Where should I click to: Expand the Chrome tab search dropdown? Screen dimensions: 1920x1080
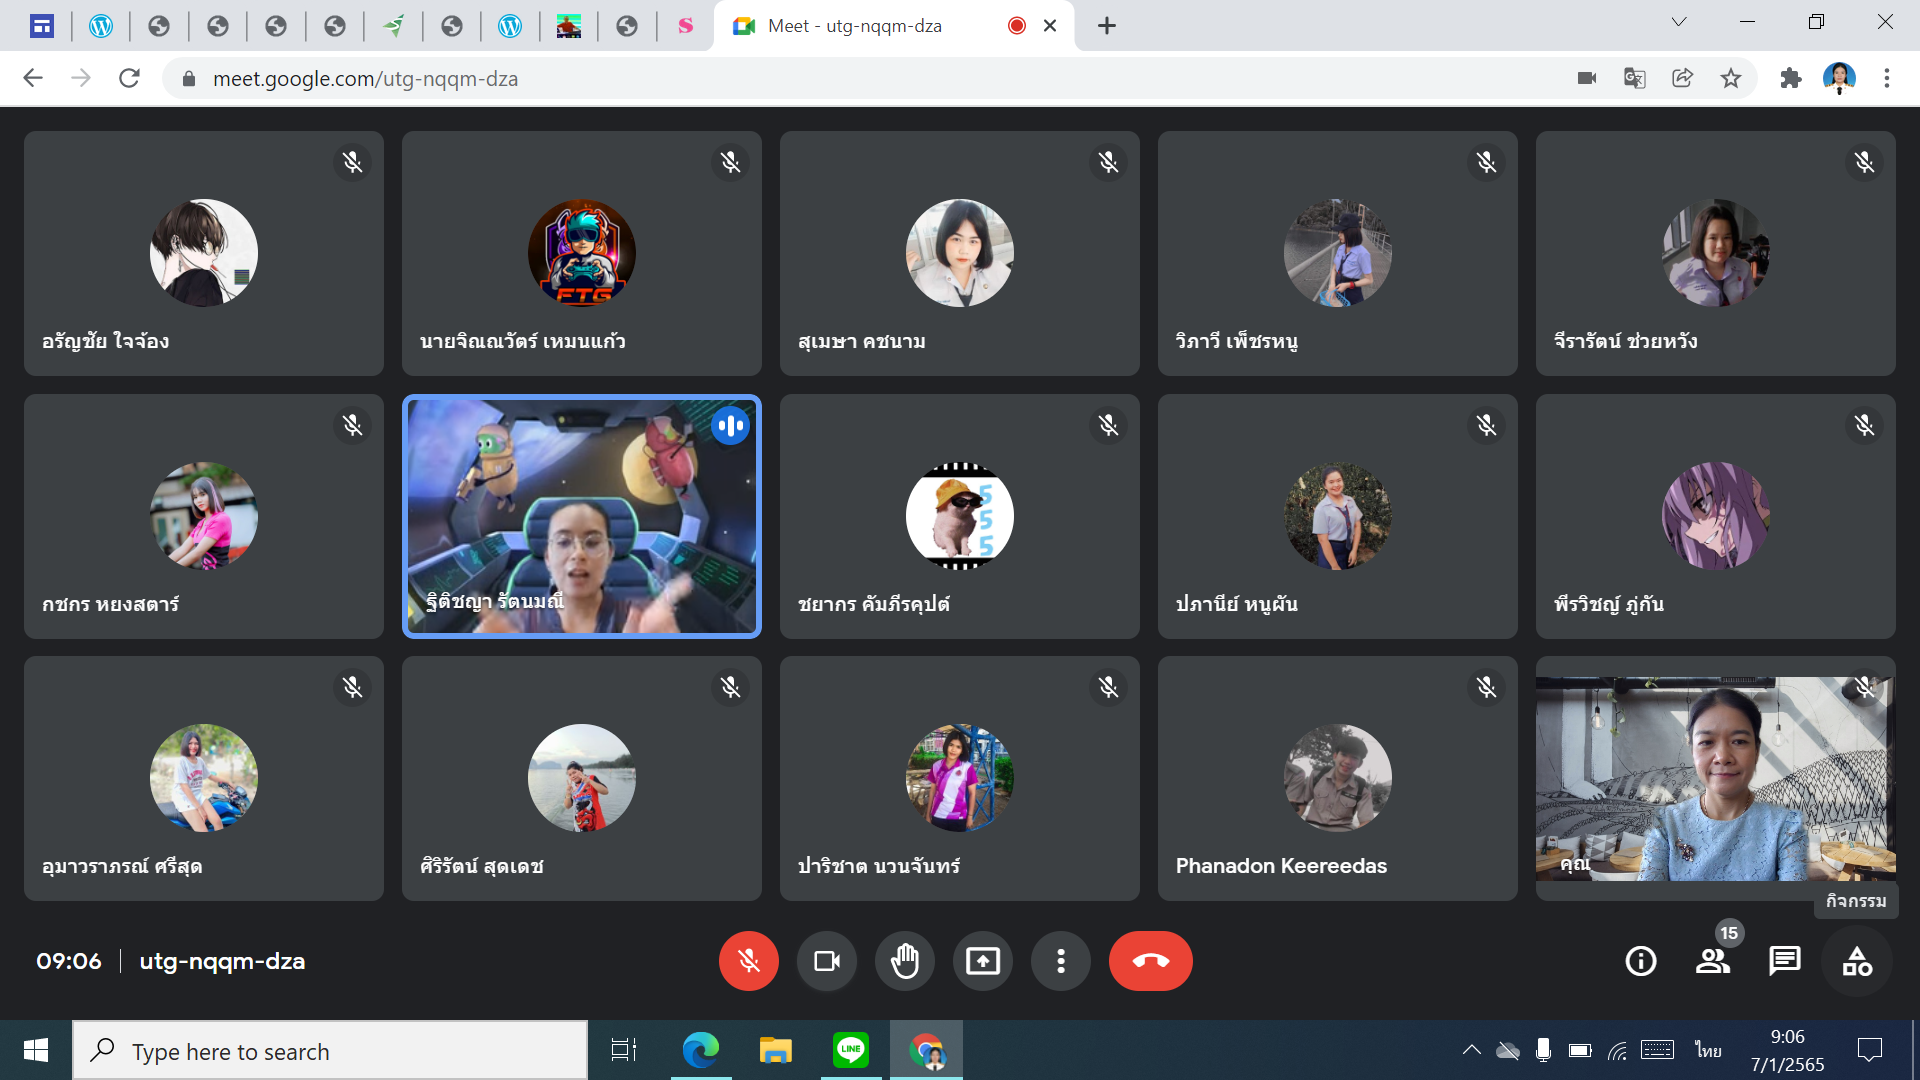pos(1679,22)
